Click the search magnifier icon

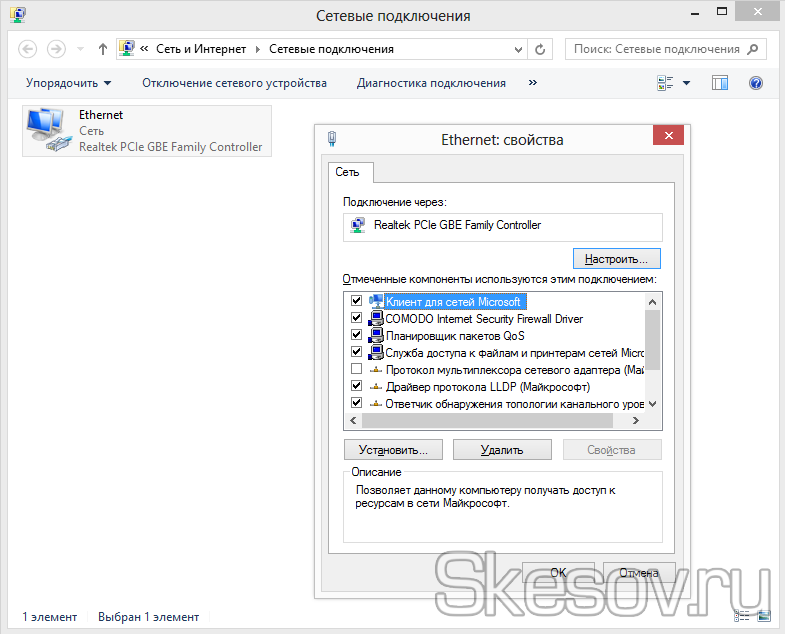752,49
